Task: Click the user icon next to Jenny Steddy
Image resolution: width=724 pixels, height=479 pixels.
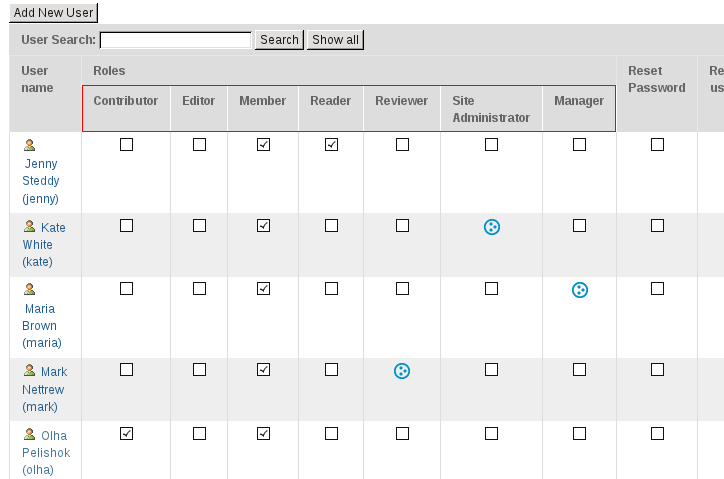Action: [x=30, y=145]
